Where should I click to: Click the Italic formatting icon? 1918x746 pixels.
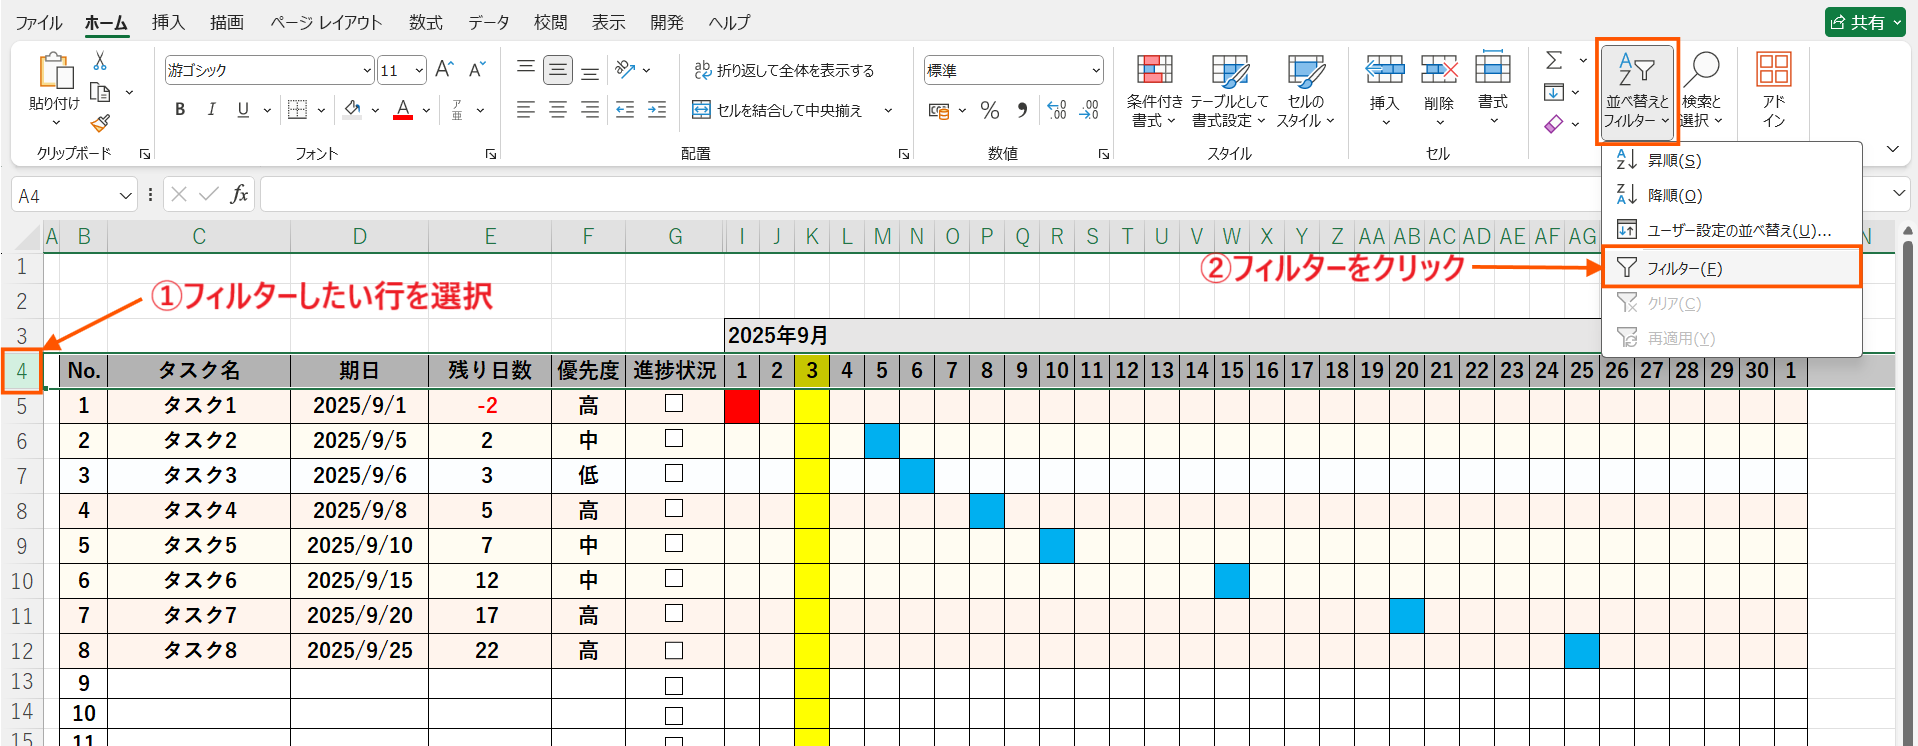click(211, 110)
